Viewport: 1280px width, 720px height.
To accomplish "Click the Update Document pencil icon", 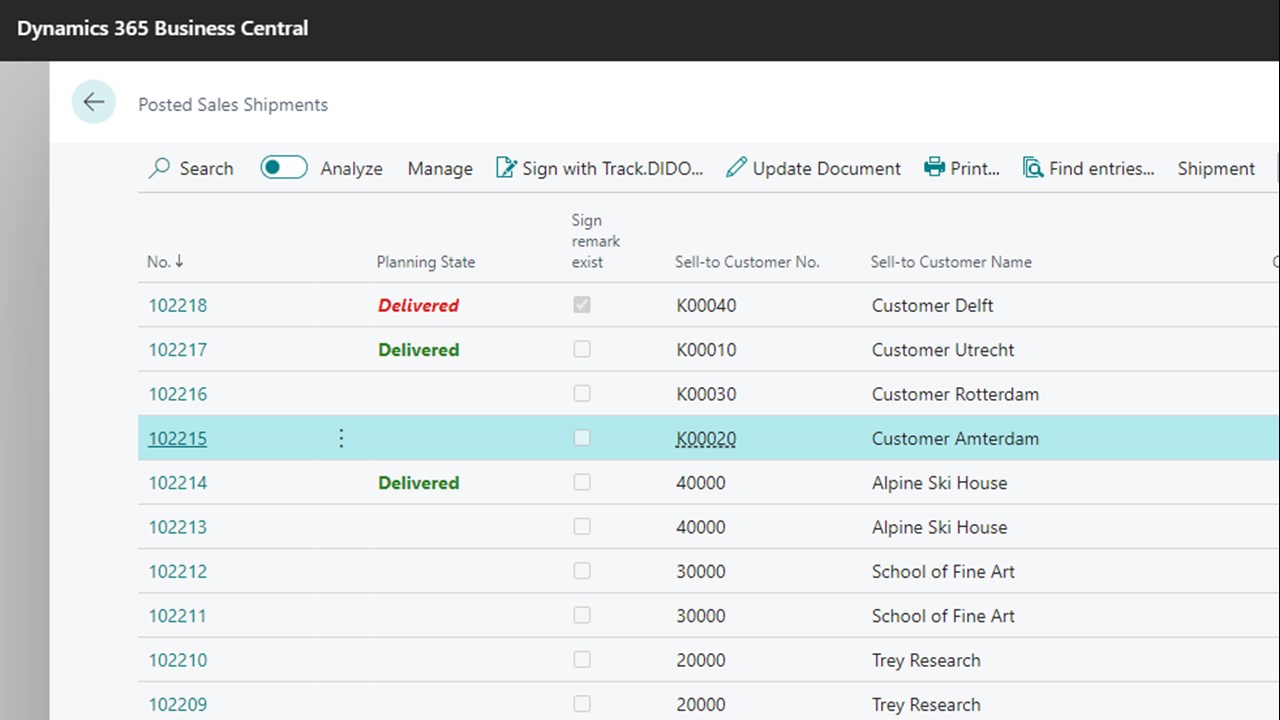I will click(736, 168).
